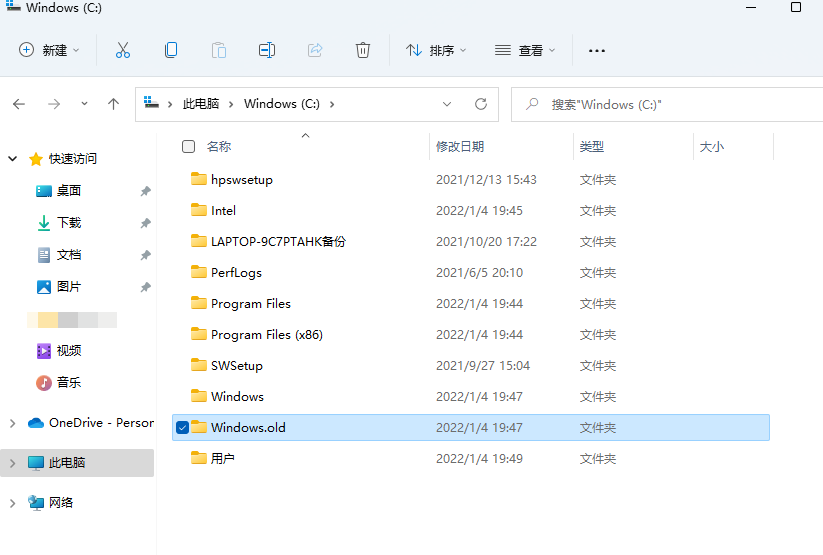
Task: Click the pin icon beside 图片
Action: [x=145, y=287]
